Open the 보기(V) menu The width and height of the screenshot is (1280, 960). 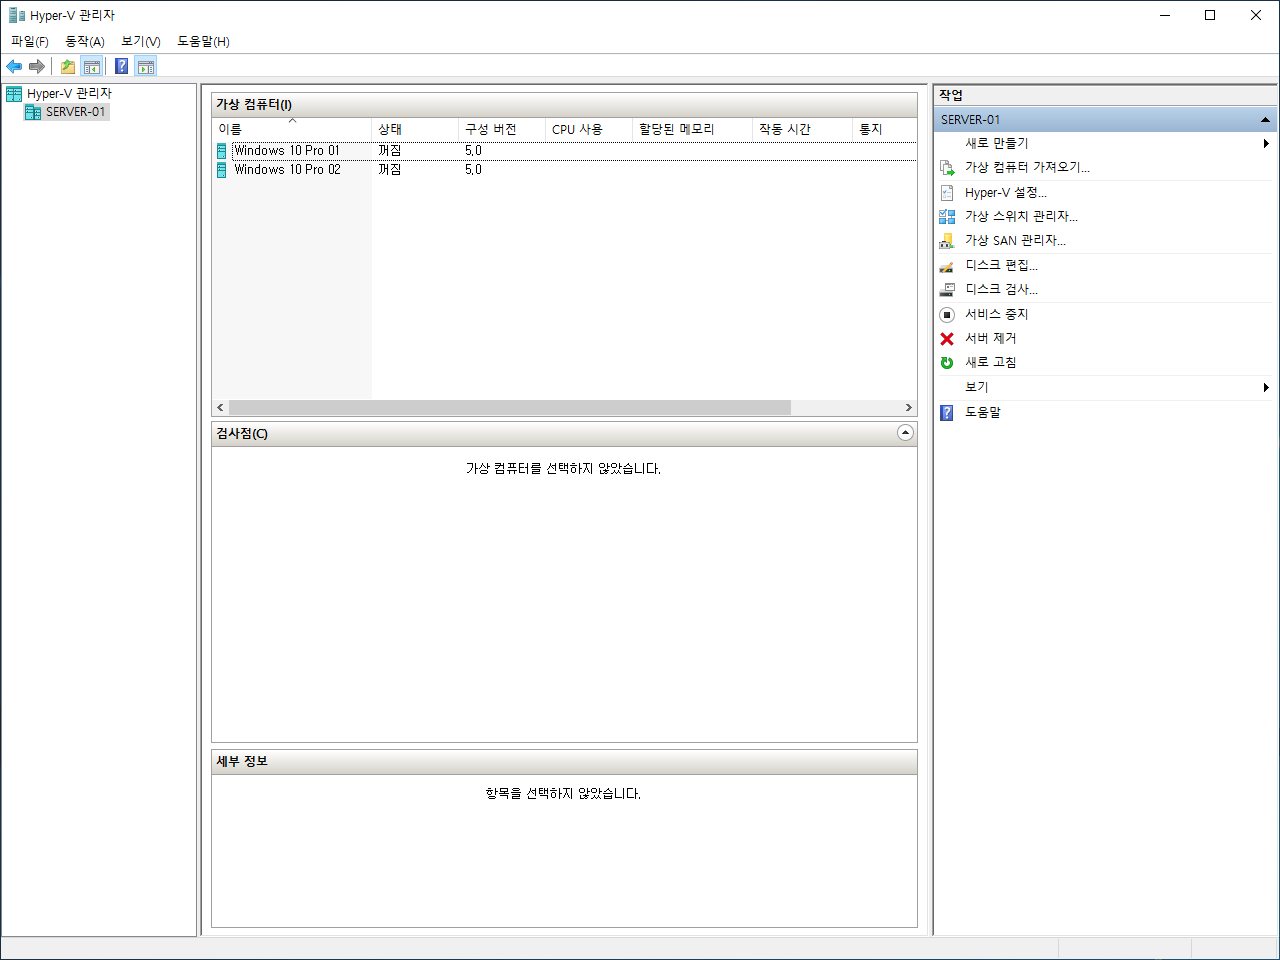(x=141, y=41)
